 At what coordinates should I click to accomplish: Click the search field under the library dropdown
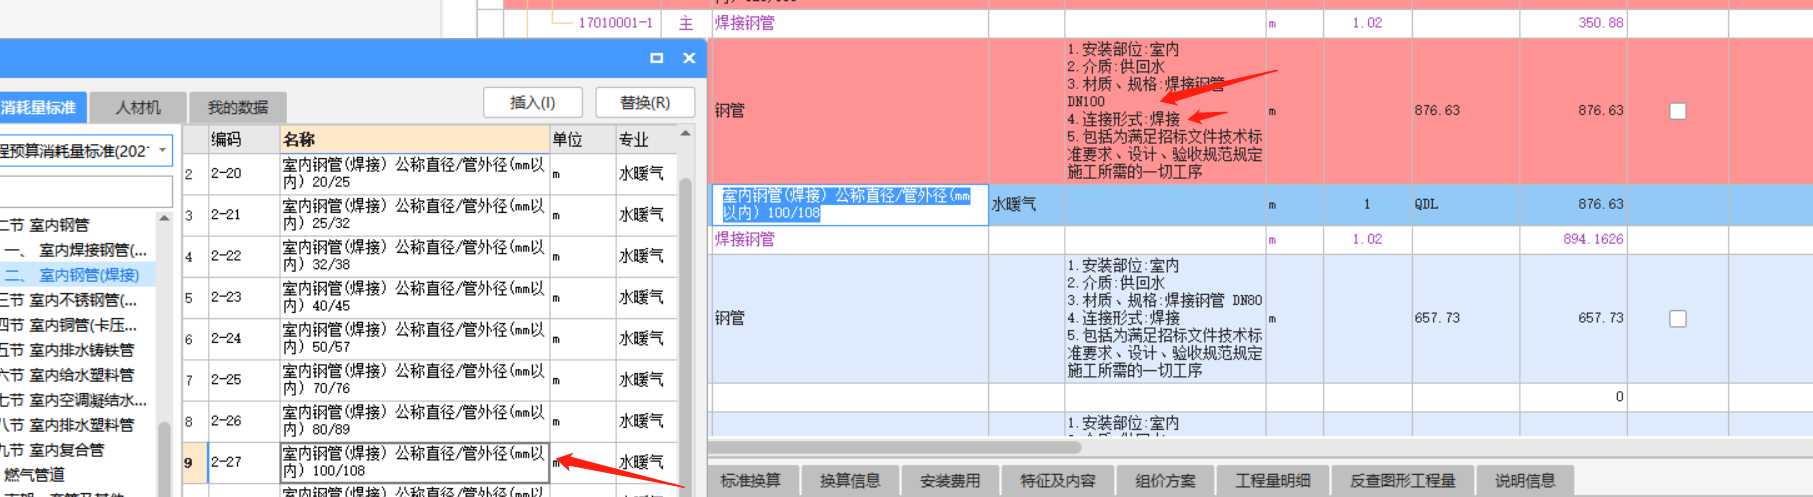click(86, 191)
